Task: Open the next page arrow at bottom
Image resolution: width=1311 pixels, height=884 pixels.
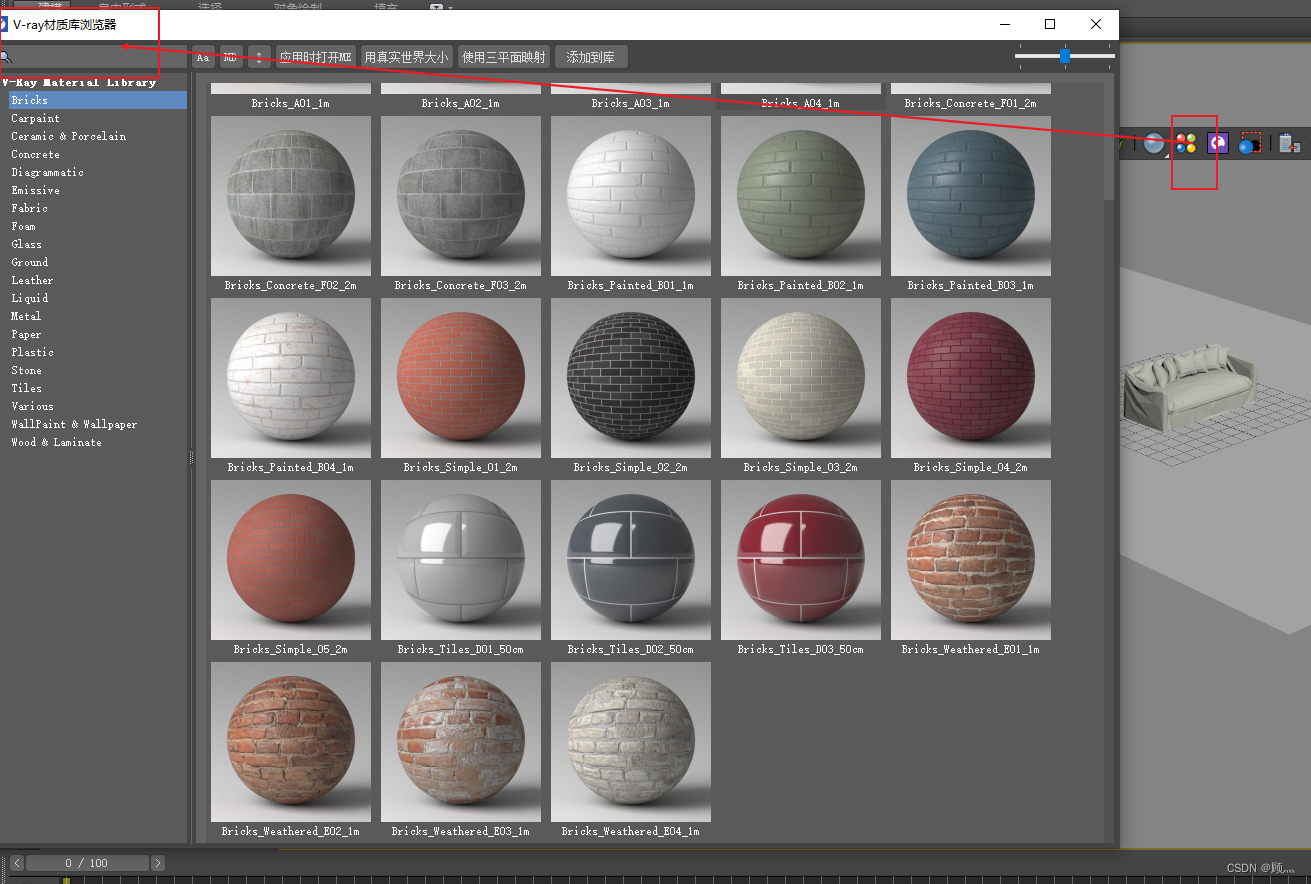Action: 157,862
